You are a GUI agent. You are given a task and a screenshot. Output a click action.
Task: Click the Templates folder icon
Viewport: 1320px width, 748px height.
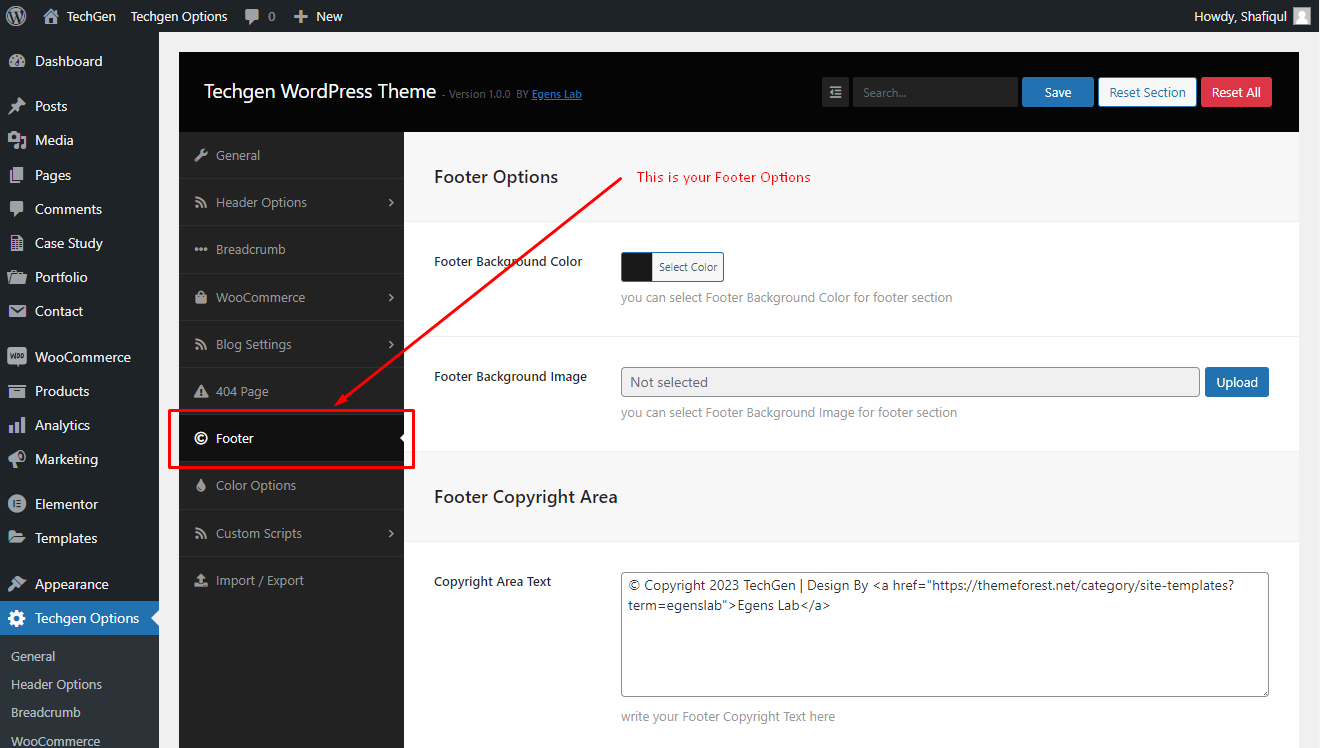[17, 538]
